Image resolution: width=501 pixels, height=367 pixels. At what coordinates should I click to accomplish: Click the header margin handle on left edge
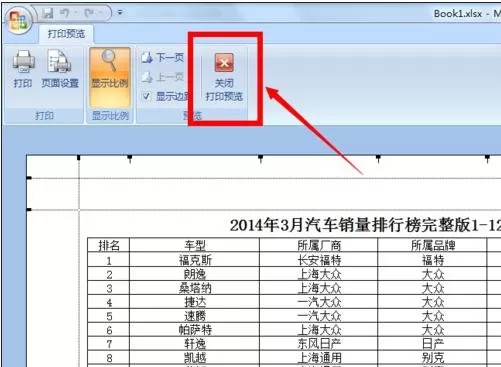tap(29, 178)
